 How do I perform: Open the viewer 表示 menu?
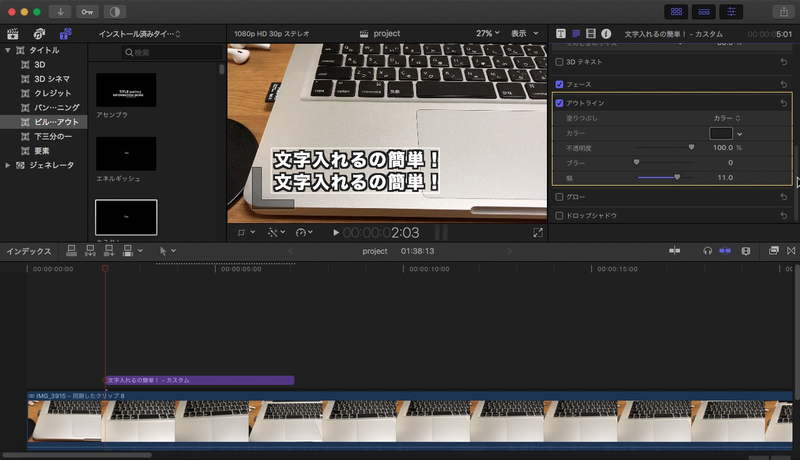(524, 34)
